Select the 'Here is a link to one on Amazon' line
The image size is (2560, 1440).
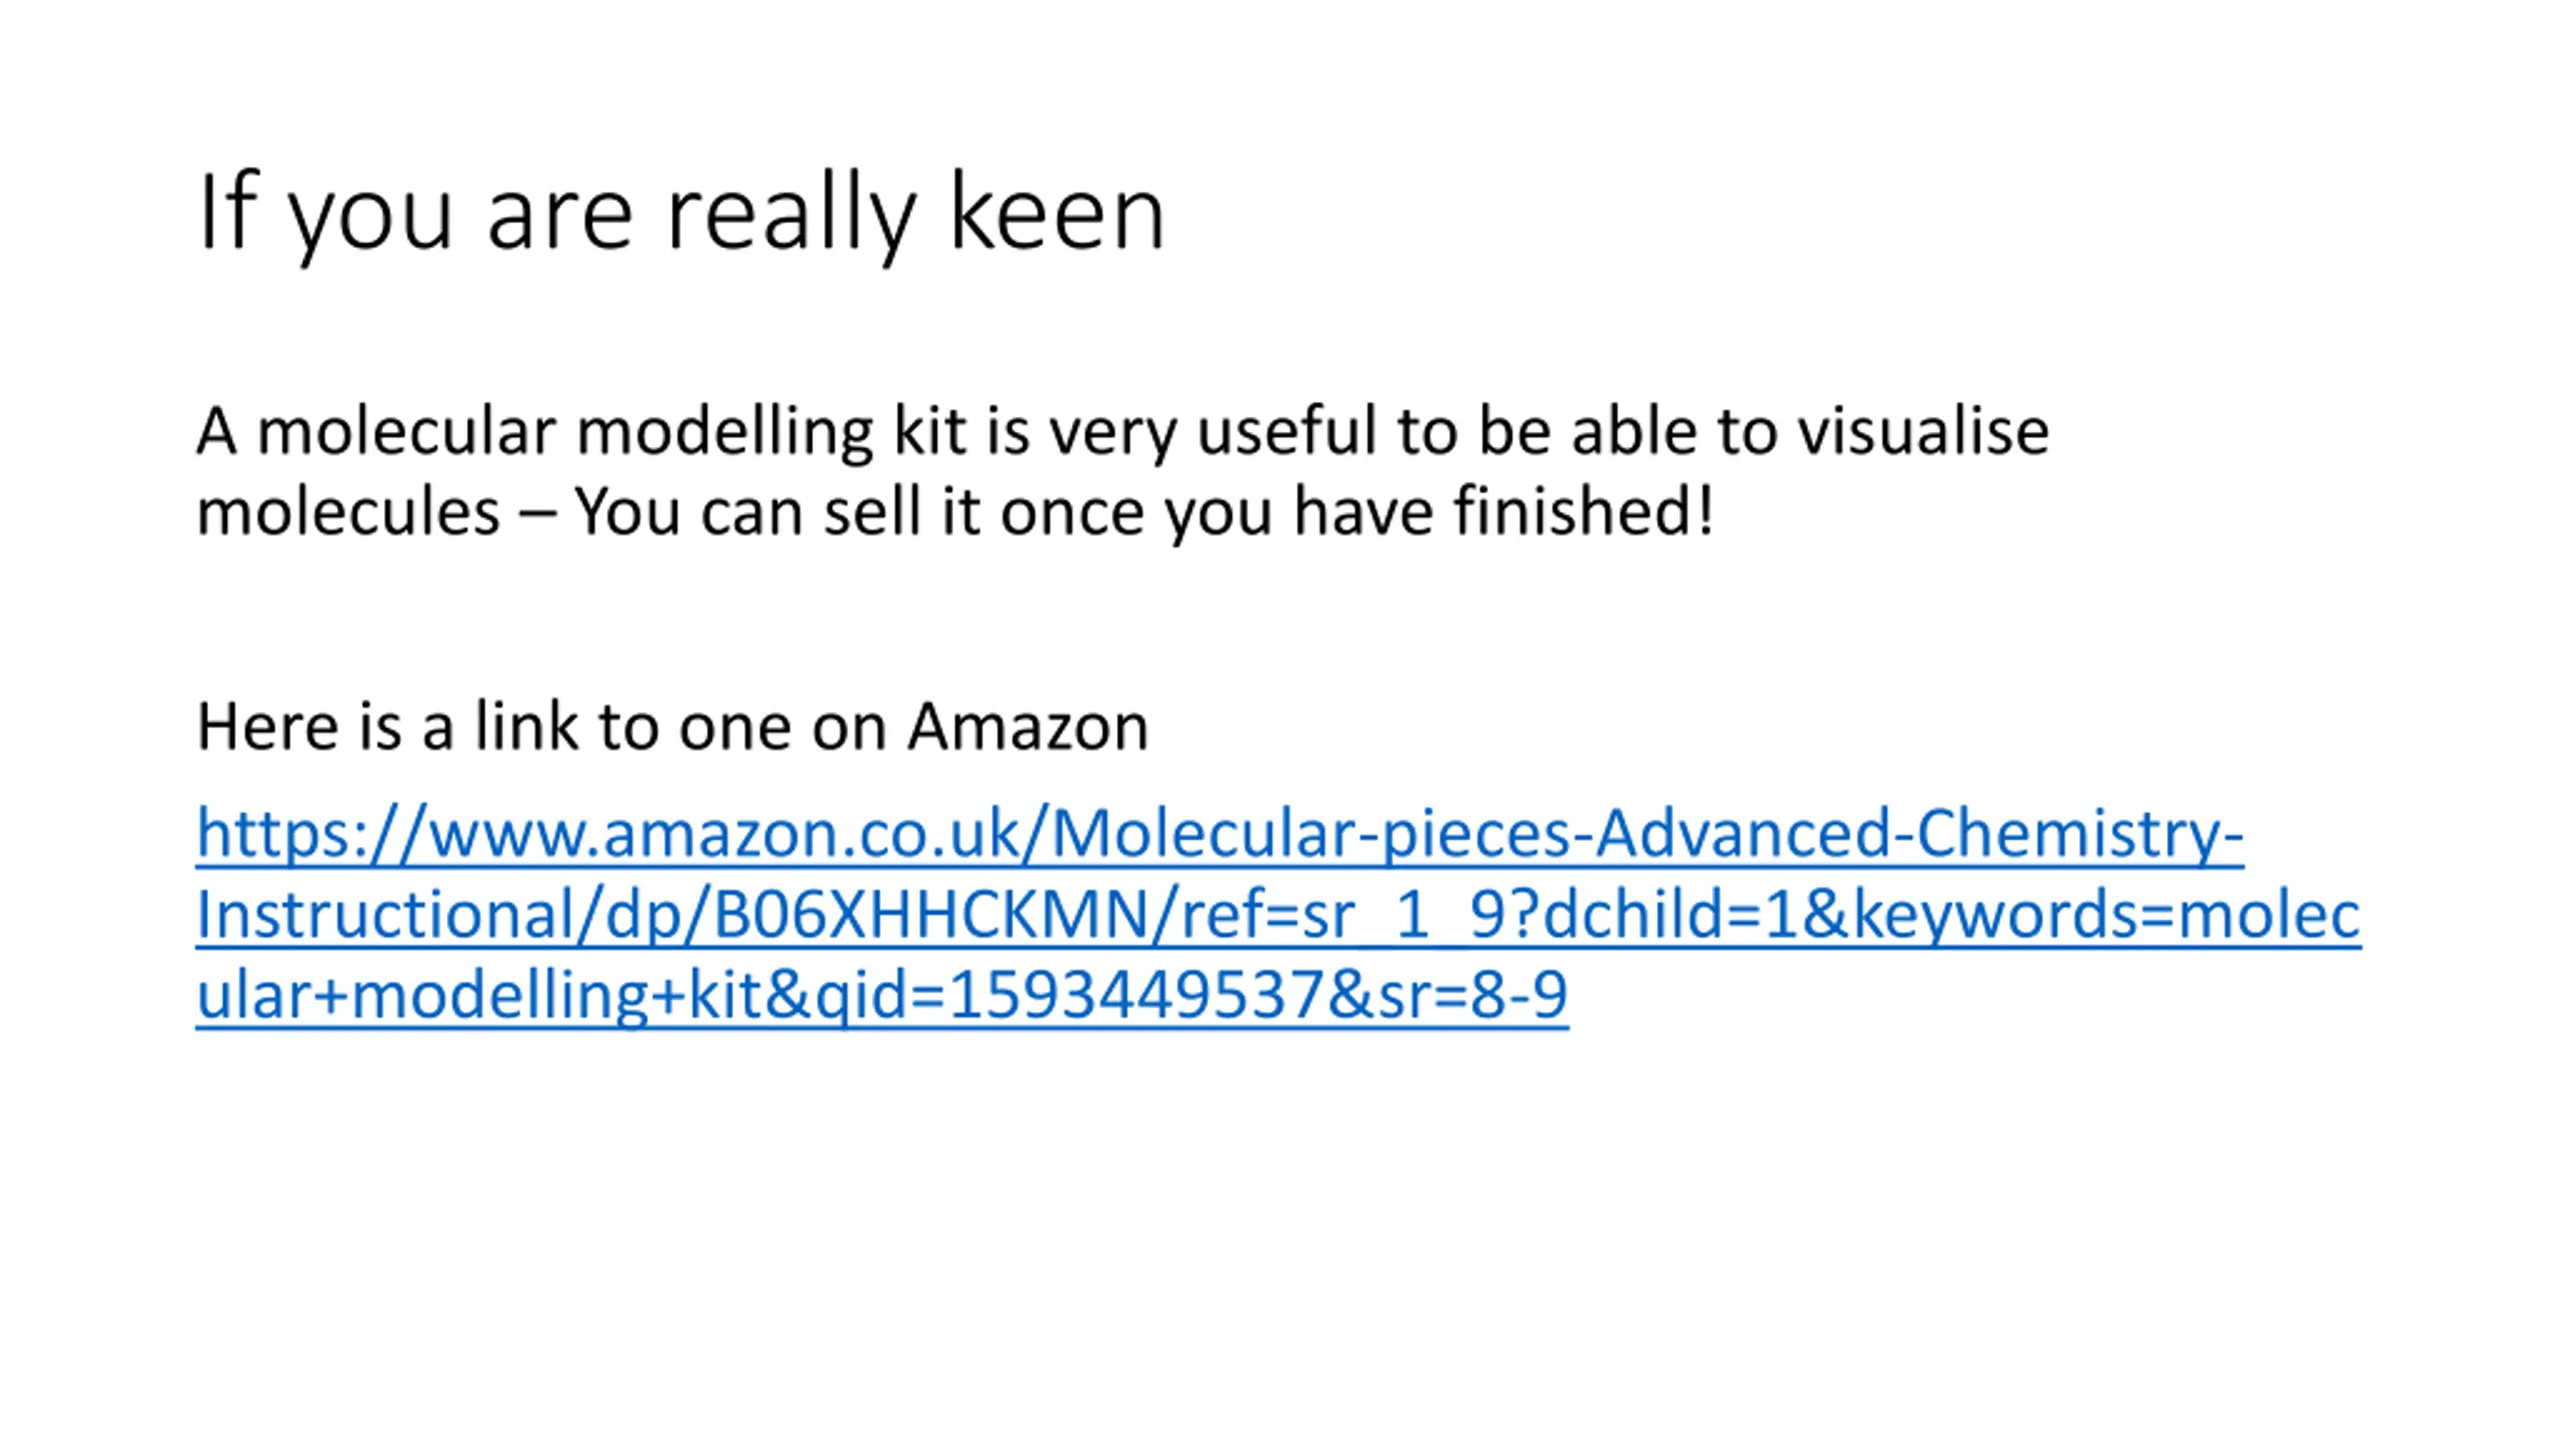[672, 726]
